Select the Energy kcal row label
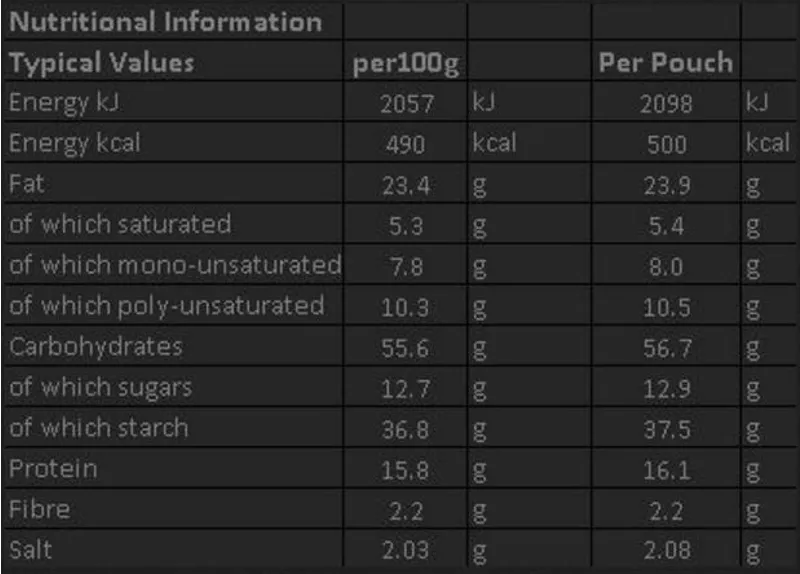The image size is (800, 574). tap(74, 144)
